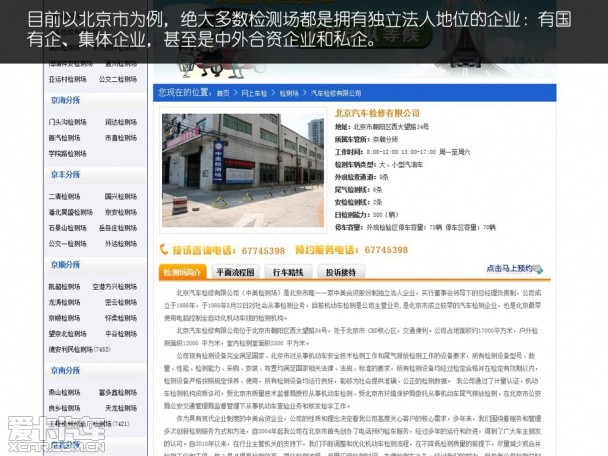The image size is (608, 456).
Task: Open the 京顺分所 section heading
Action: 65,265
